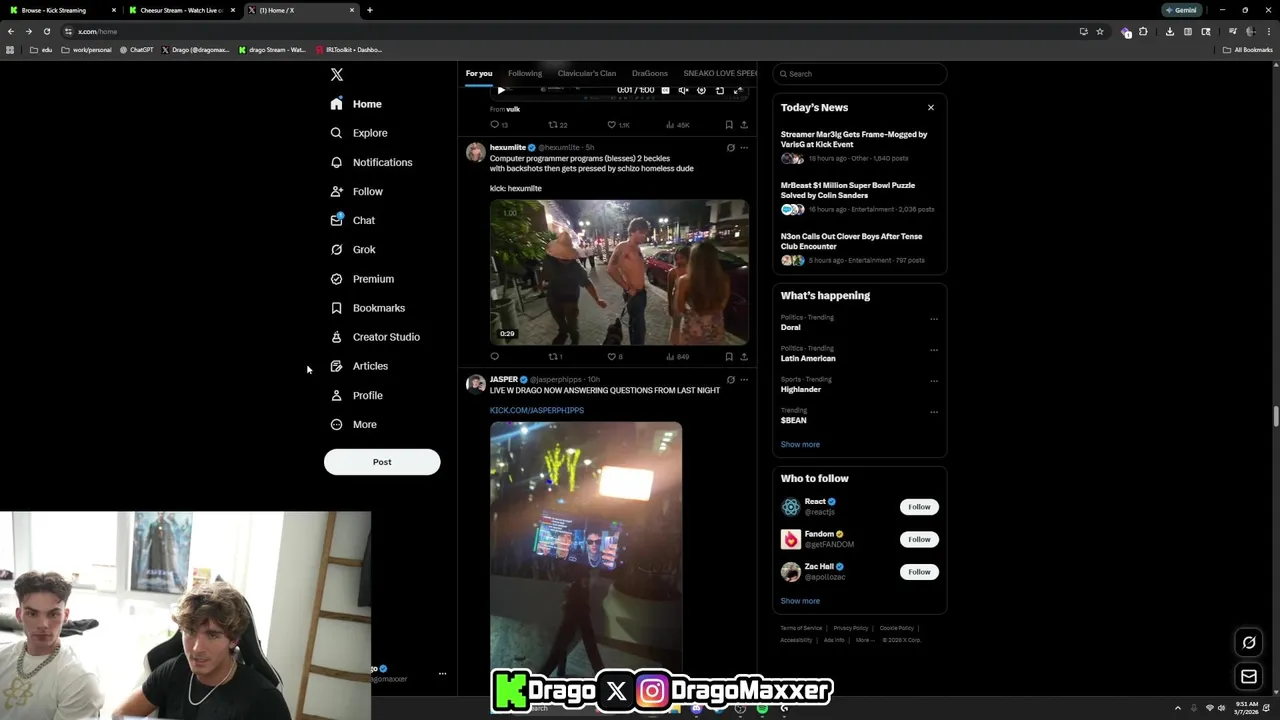This screenshot has height=720, width=1280.
Task: Play the video at the top
Action: [501, 90]
